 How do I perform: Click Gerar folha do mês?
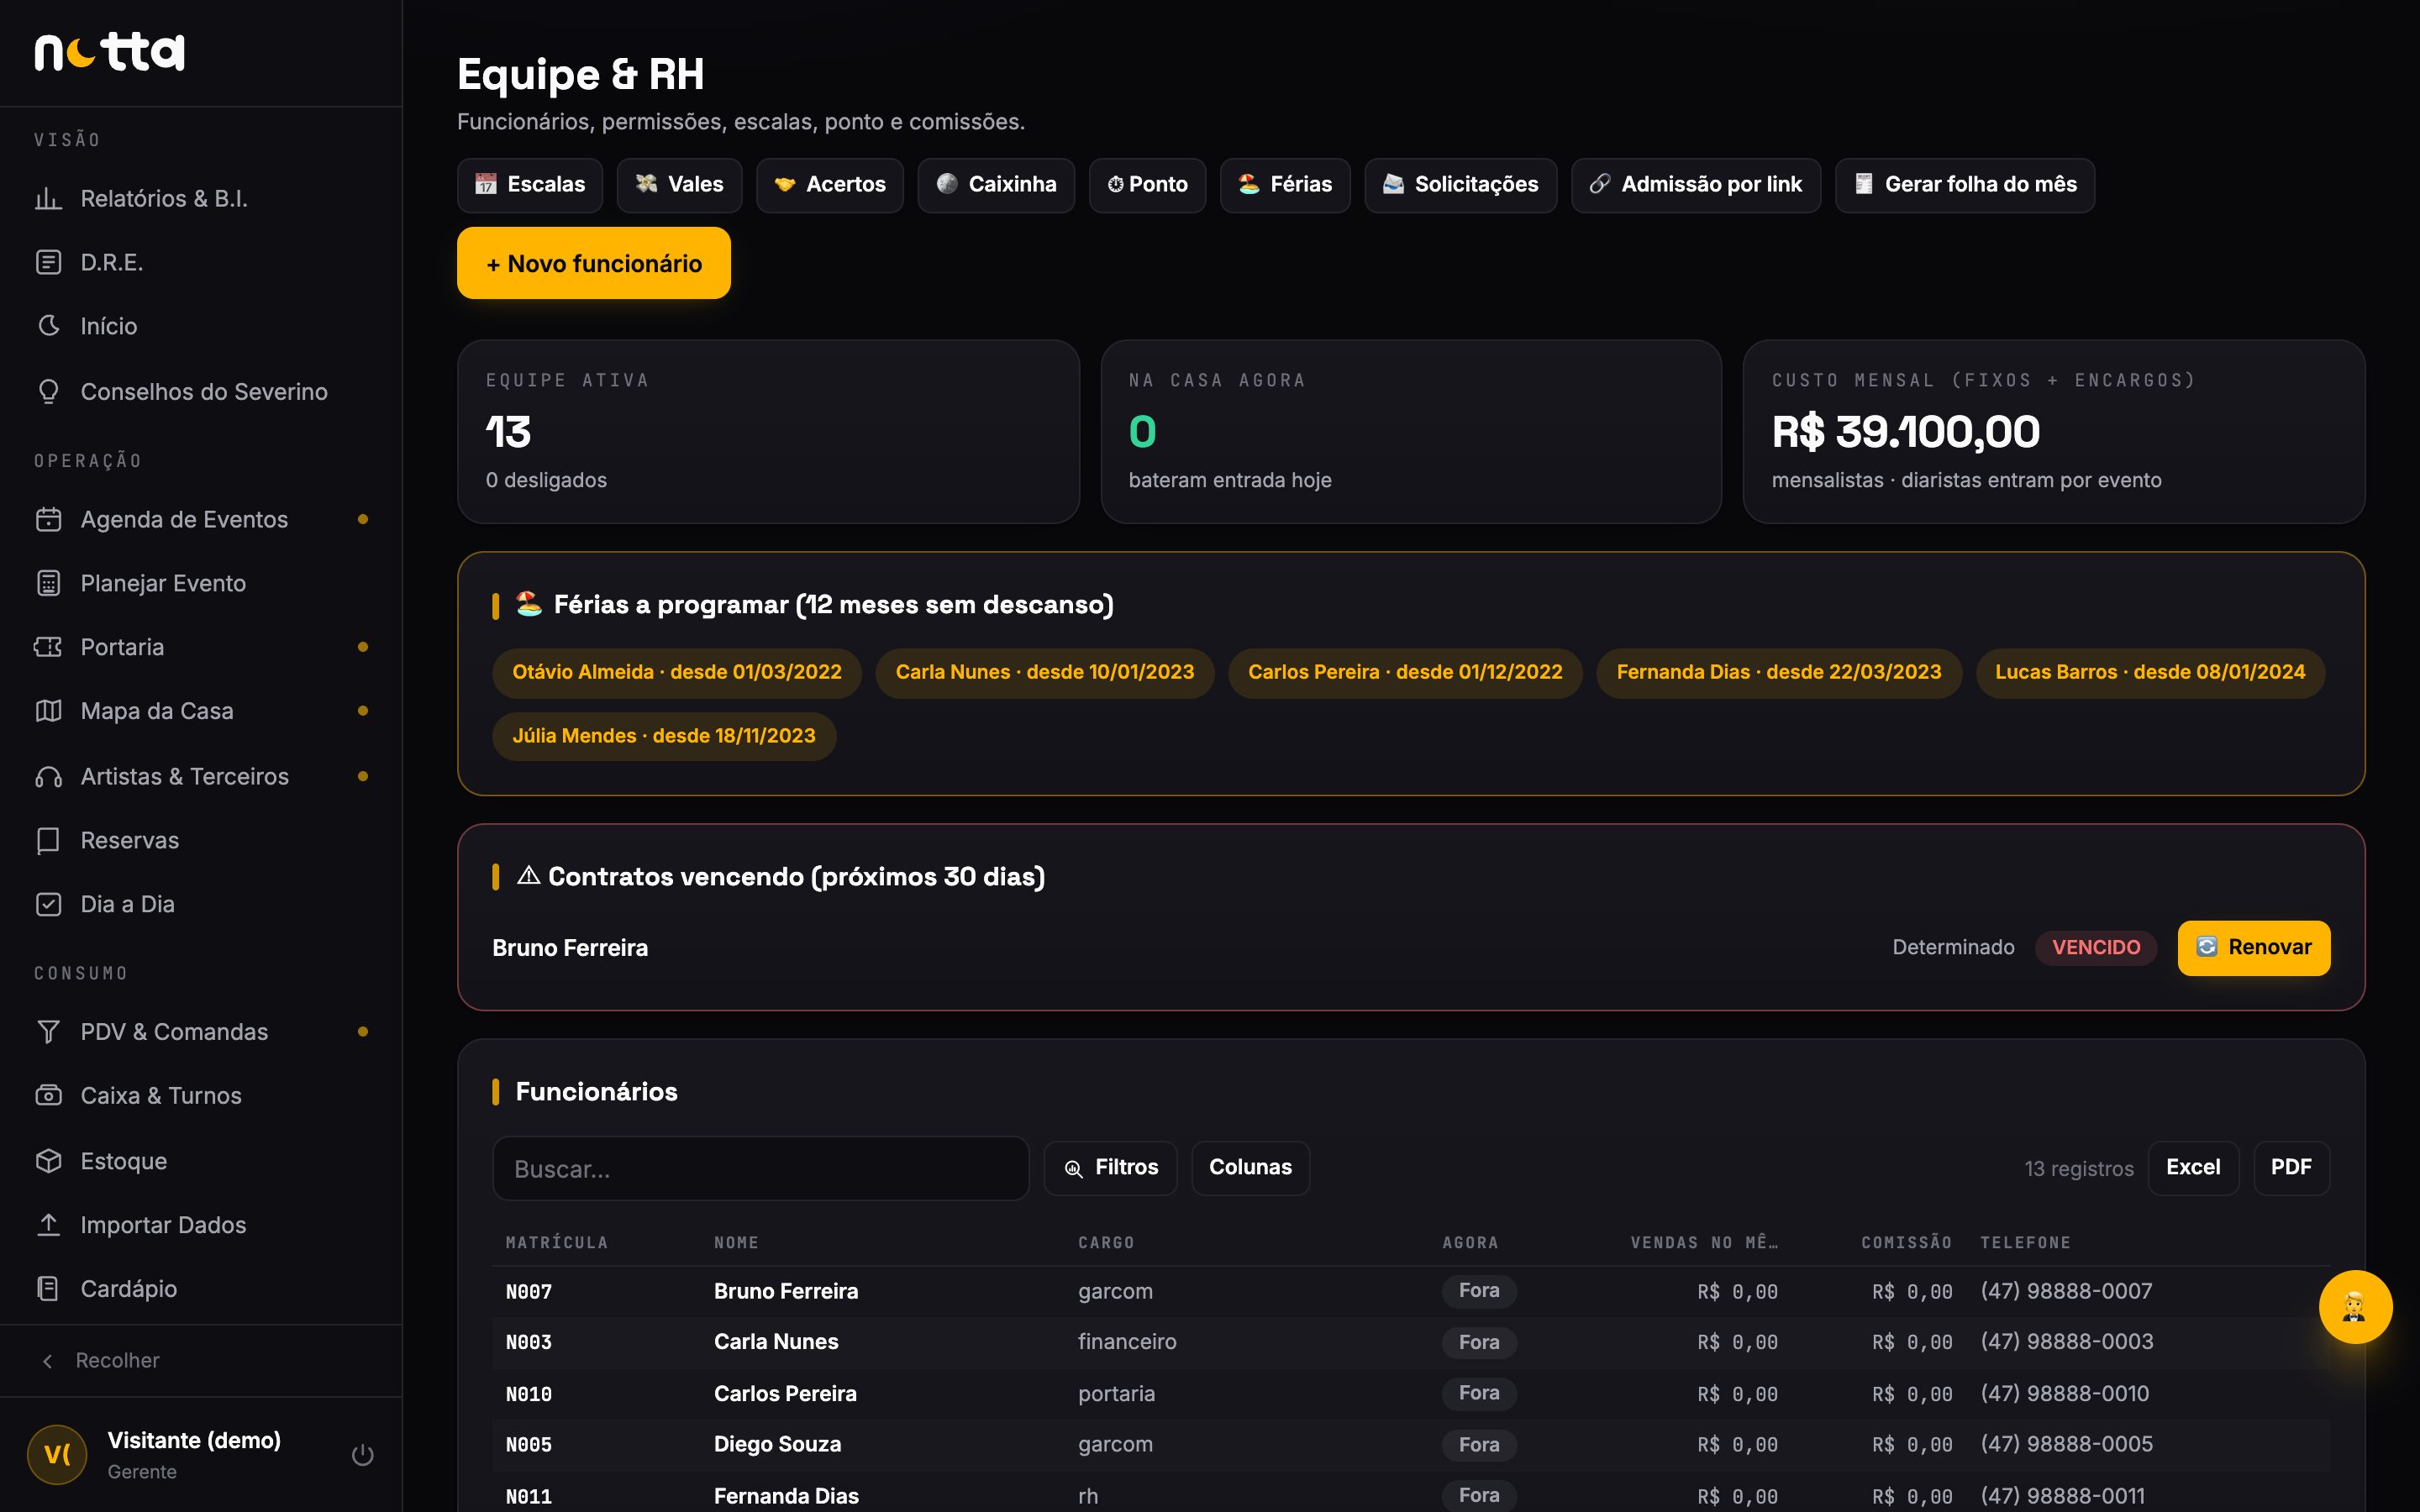[1964, 185]
